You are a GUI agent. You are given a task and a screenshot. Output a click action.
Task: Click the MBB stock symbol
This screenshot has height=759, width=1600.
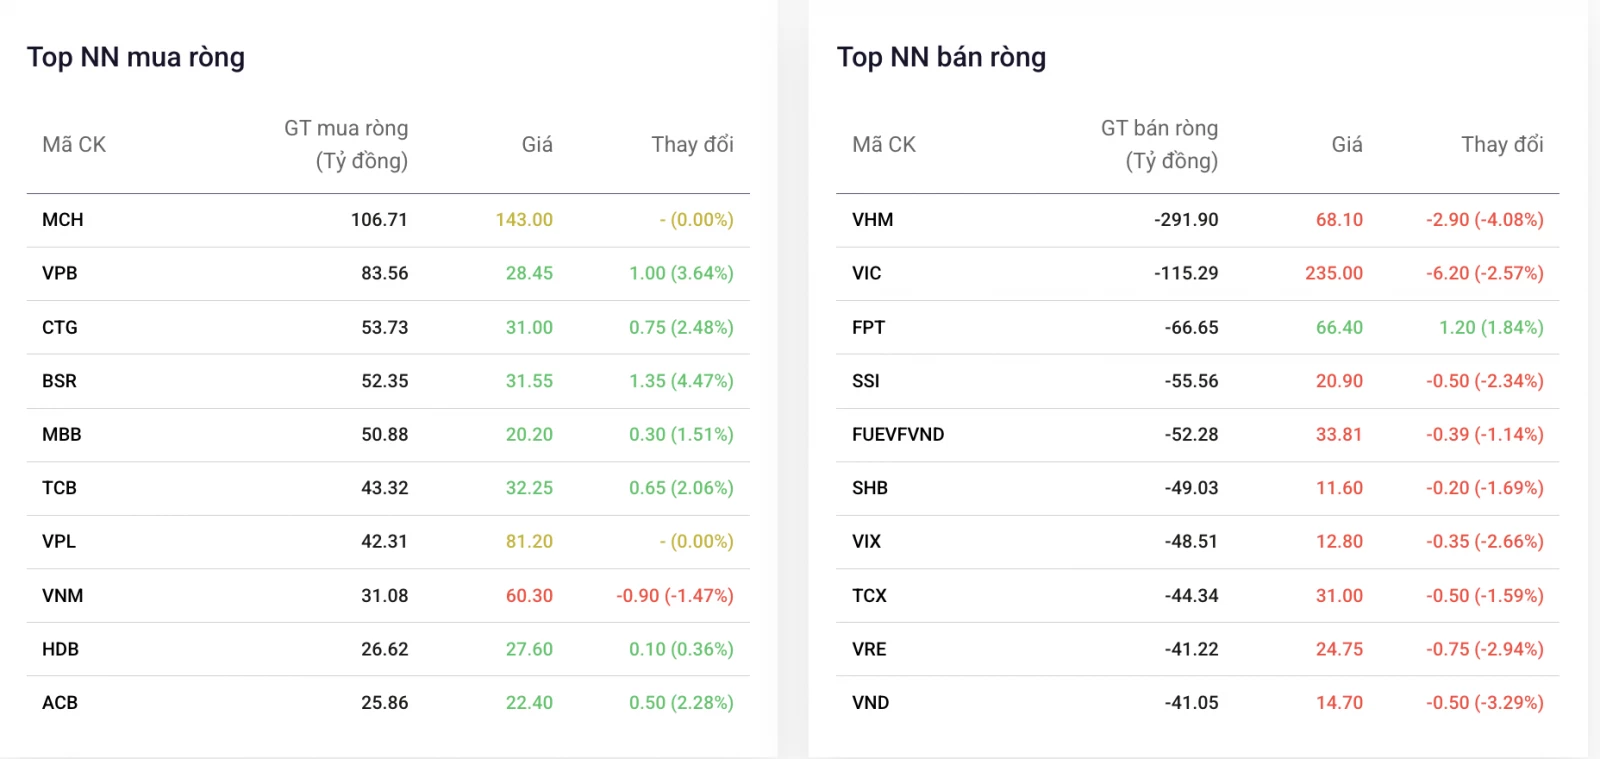pyautogui.click(x=62, y=434)
